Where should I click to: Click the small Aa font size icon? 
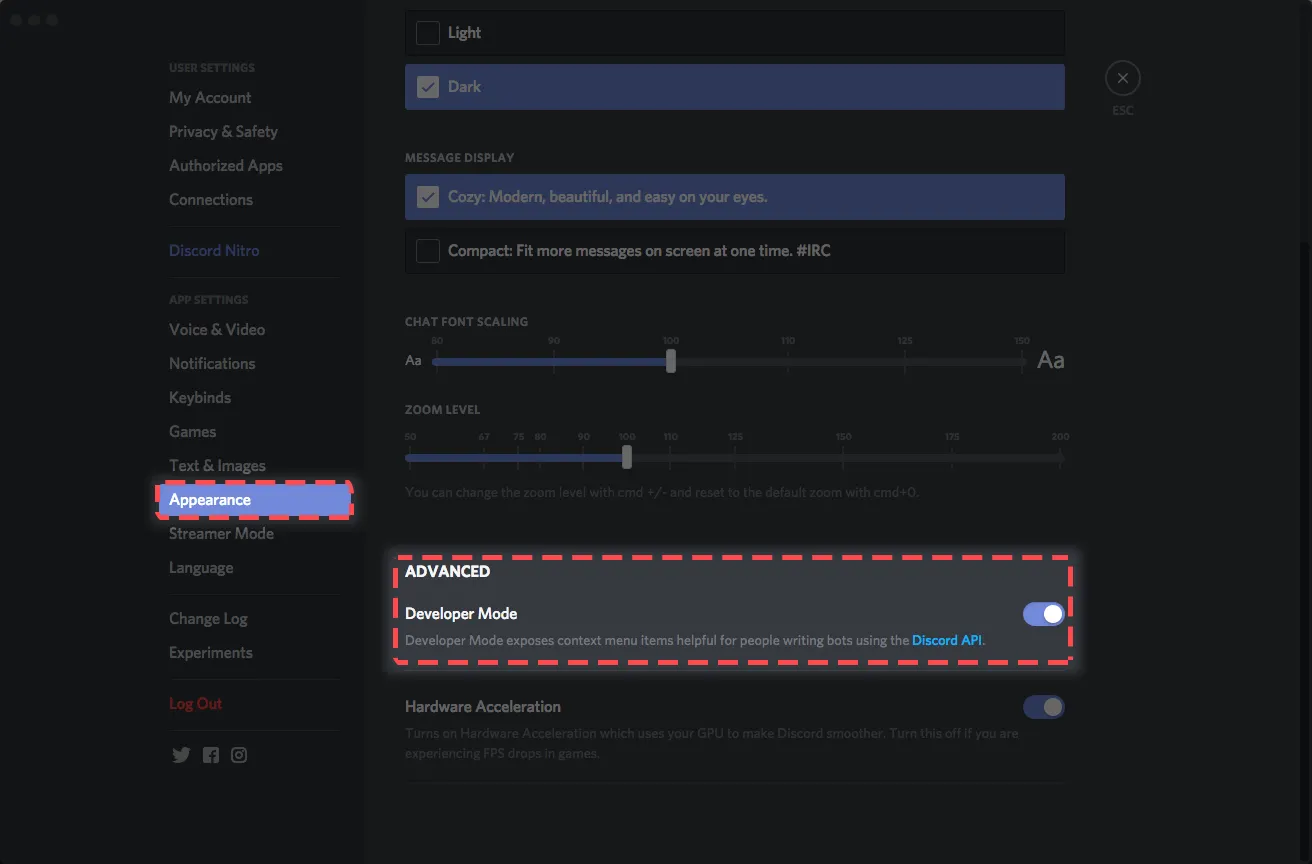click(x=413, y=360)
